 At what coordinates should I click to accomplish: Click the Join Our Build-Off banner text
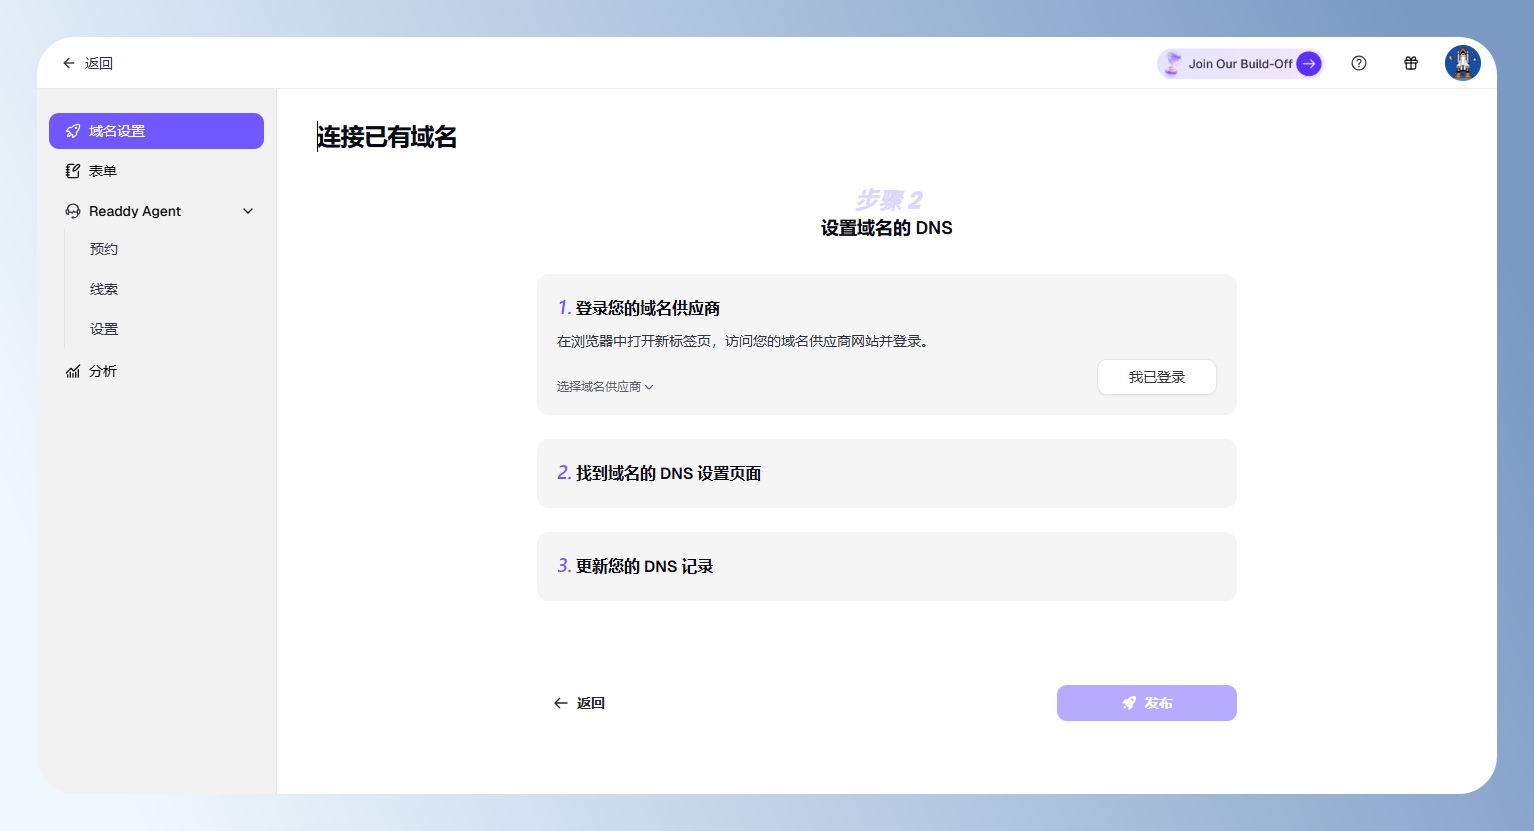click(1239, 64)
